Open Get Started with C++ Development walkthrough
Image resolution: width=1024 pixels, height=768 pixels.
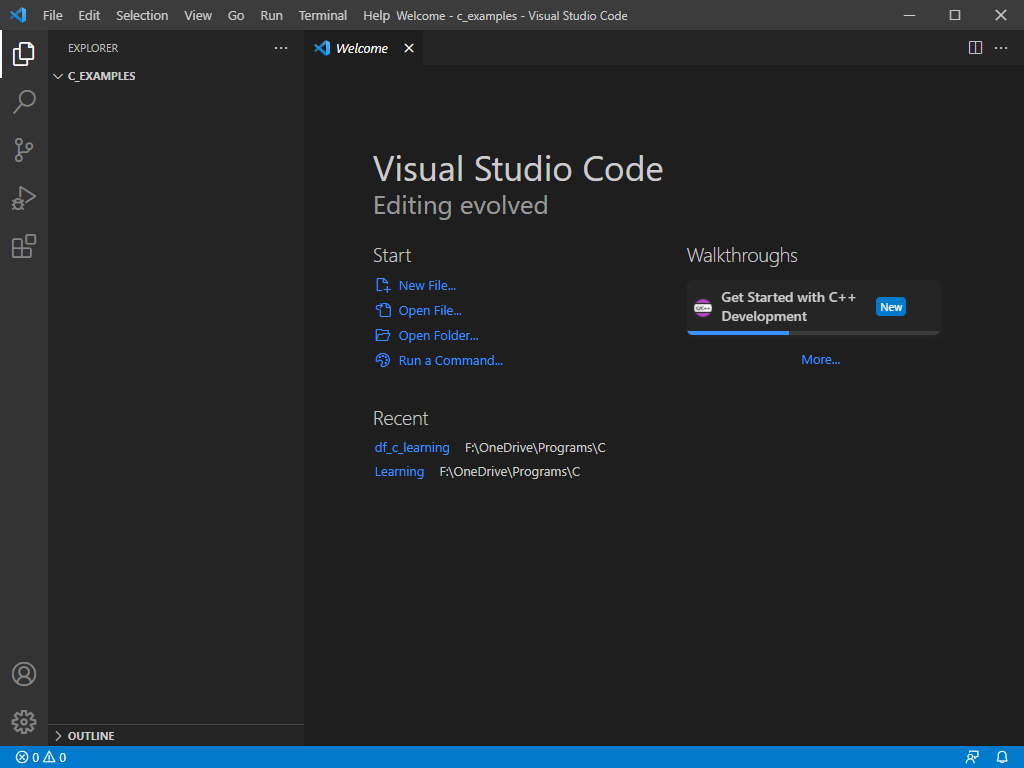coord(813,307)
